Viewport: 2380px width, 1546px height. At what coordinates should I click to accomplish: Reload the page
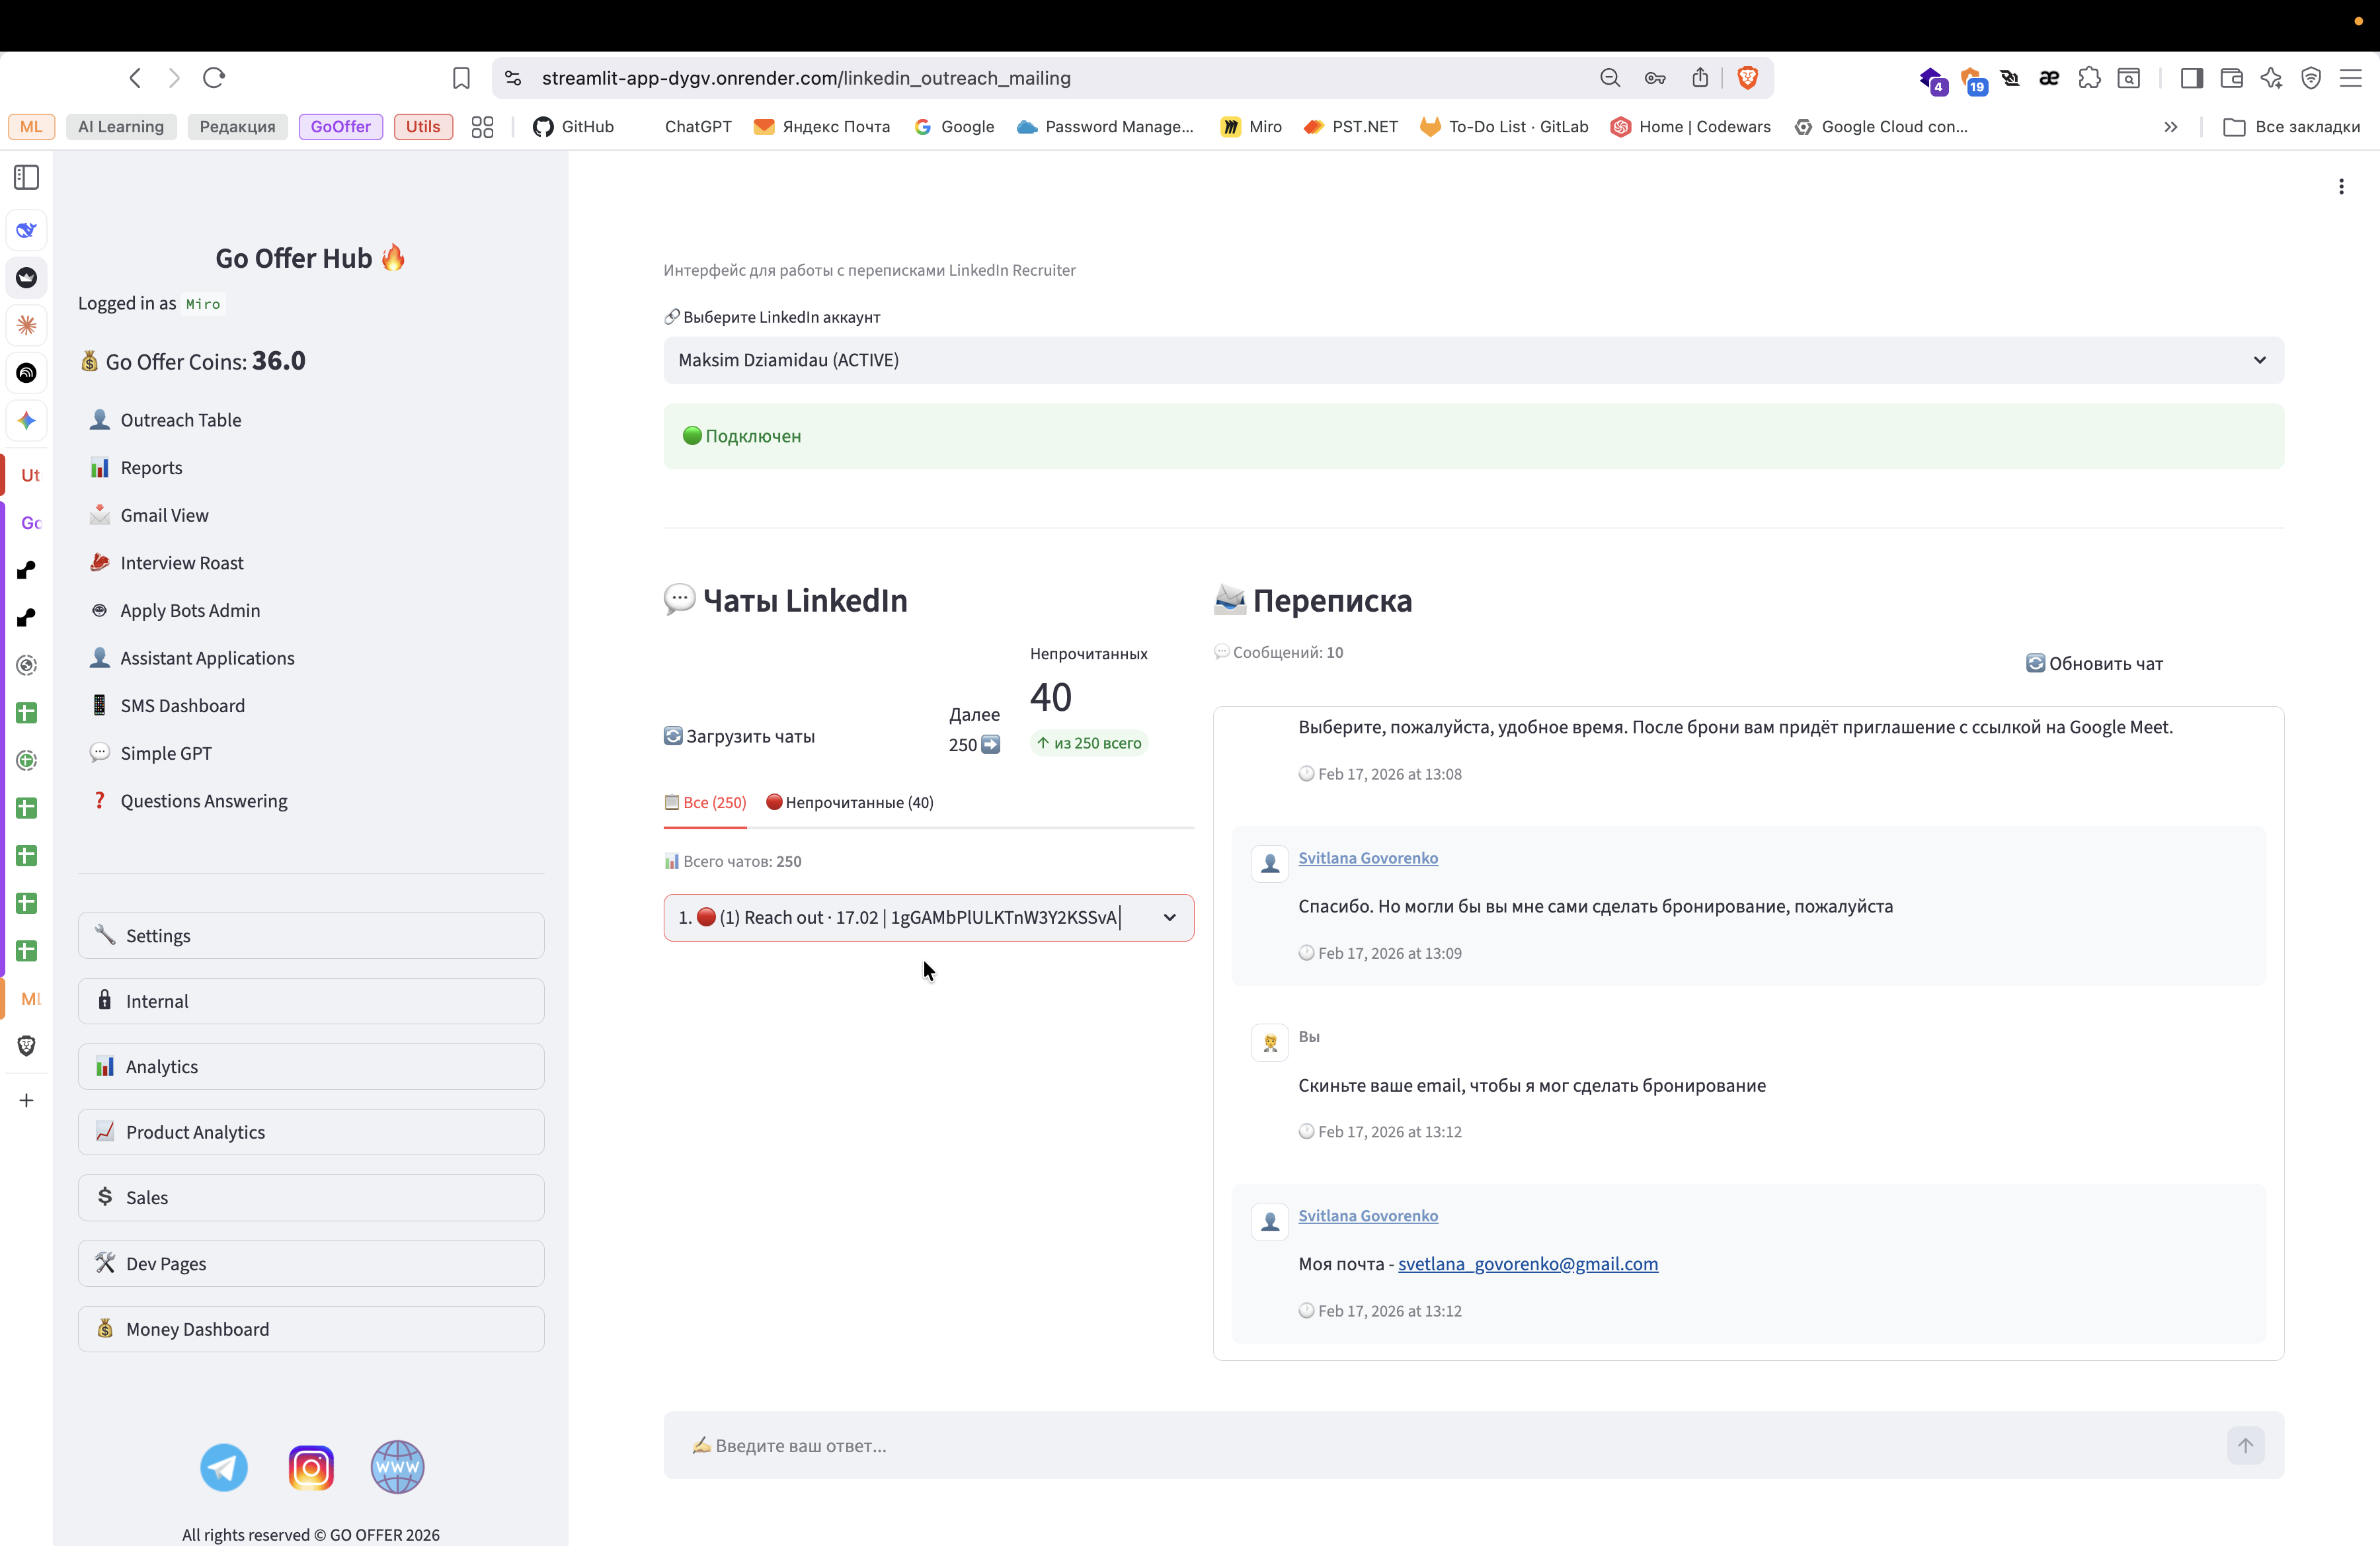click(x=214, y=78)
